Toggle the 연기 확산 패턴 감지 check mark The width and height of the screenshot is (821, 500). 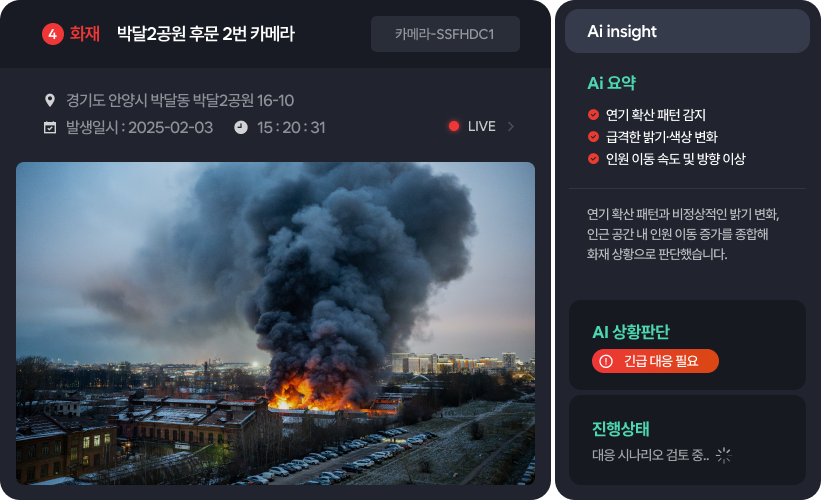[593, 114]
